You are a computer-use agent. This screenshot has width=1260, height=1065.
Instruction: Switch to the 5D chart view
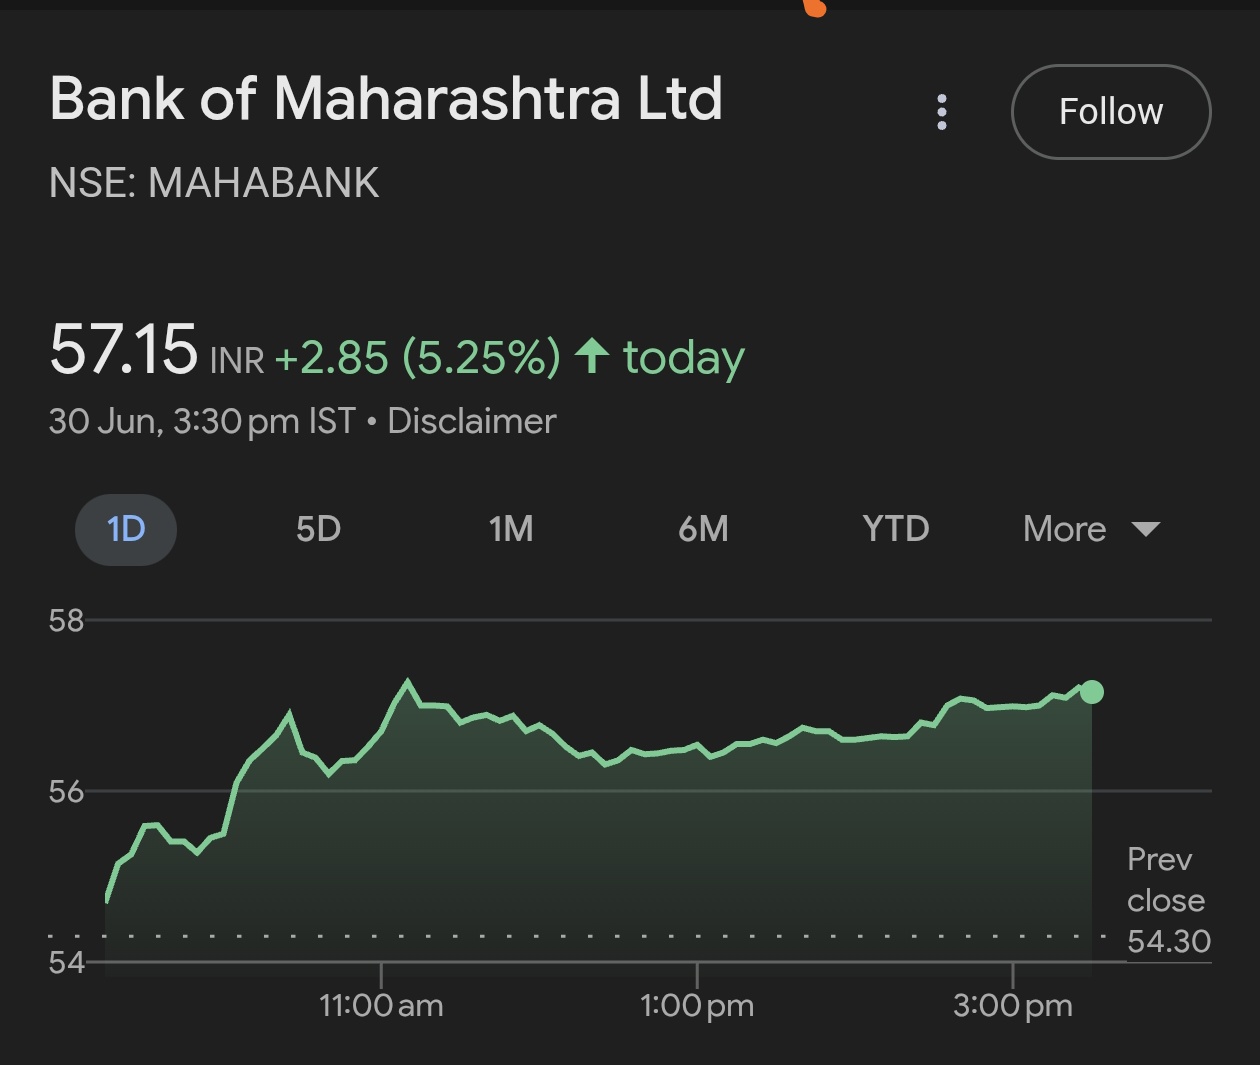point(317,529)
